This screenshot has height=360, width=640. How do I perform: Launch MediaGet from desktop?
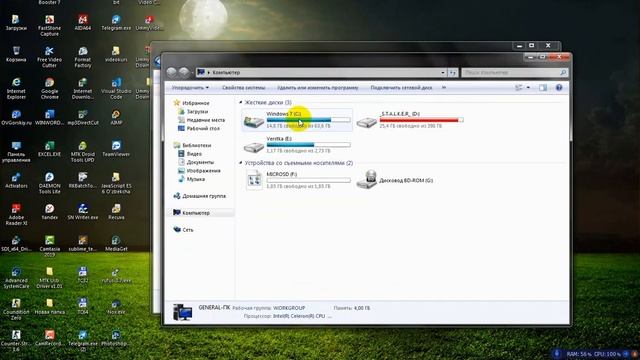(x=116, y=243)
